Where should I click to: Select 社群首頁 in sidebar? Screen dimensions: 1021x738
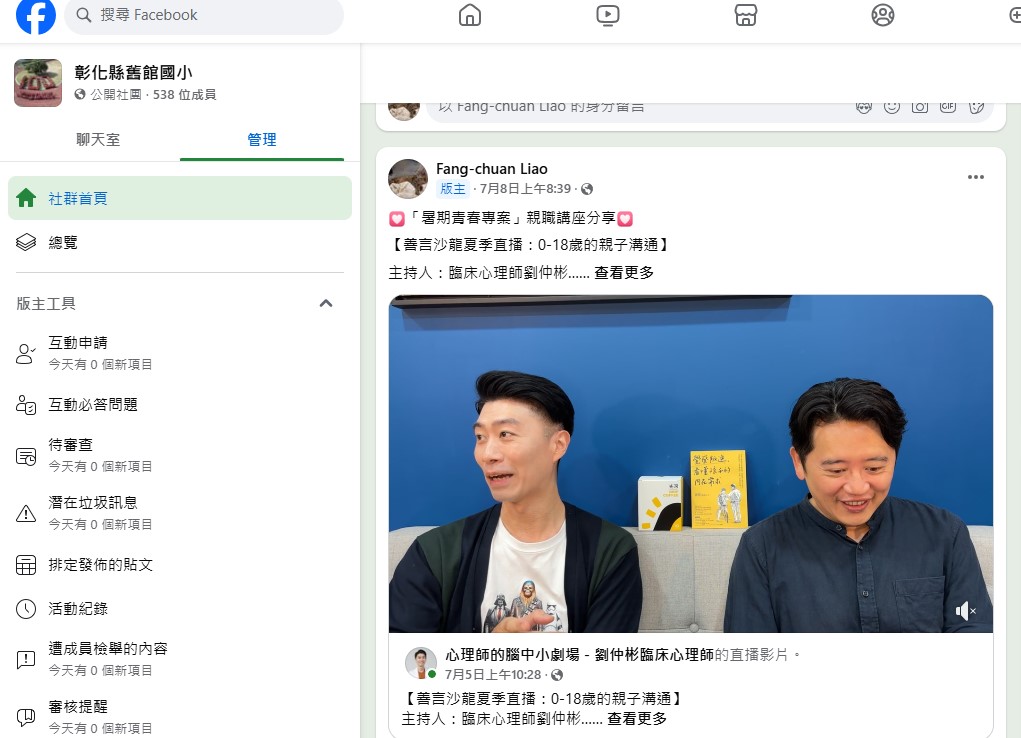tap(180, 198)
